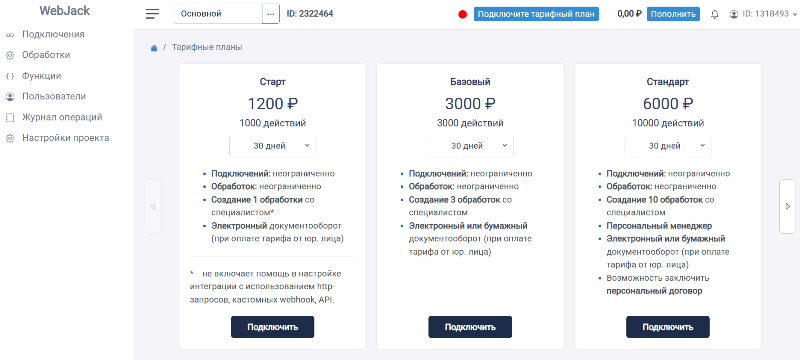The image size is (800, 360).
Task: Click the red status indicator dot
Action: coord(463,14)
